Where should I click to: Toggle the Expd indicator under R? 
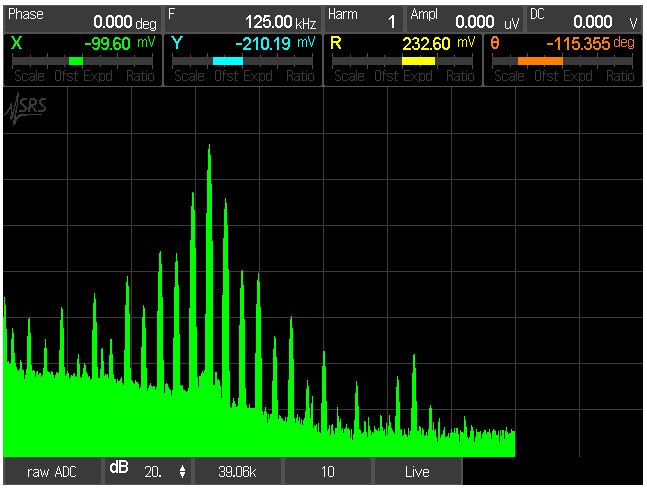[418, 76]
